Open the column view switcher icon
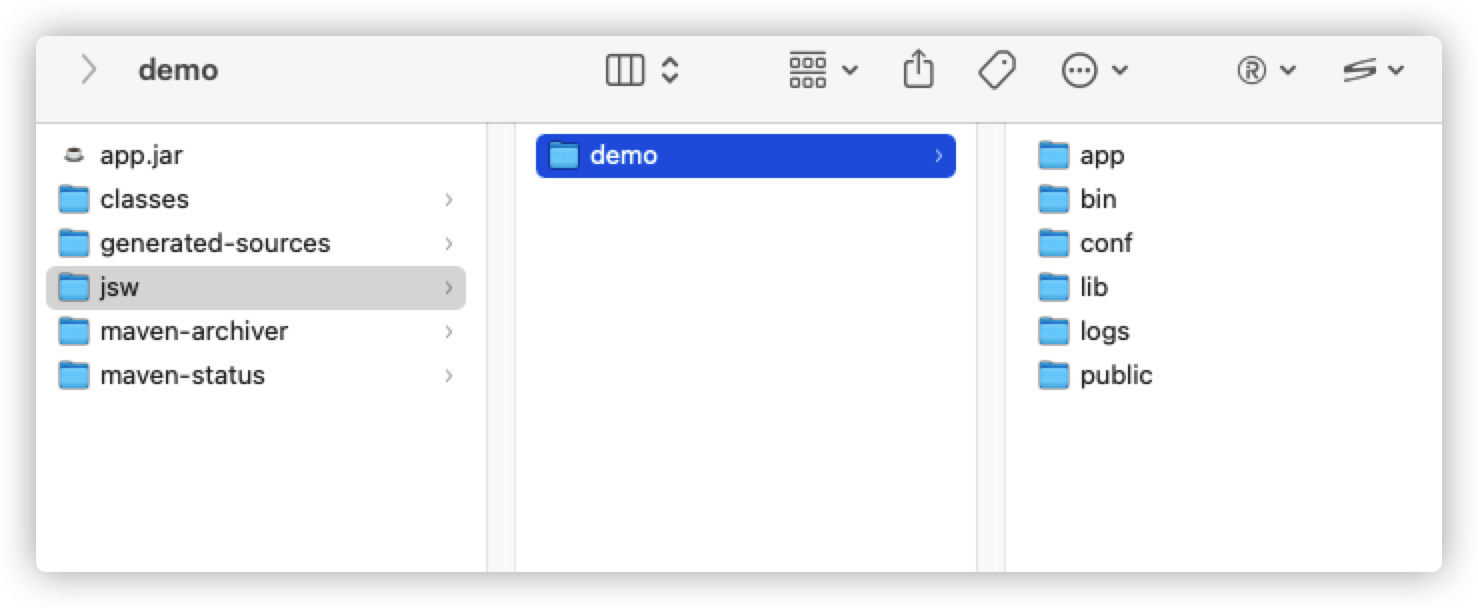The height and width of the screenshot is (608, 1478). tap(626, 70)
